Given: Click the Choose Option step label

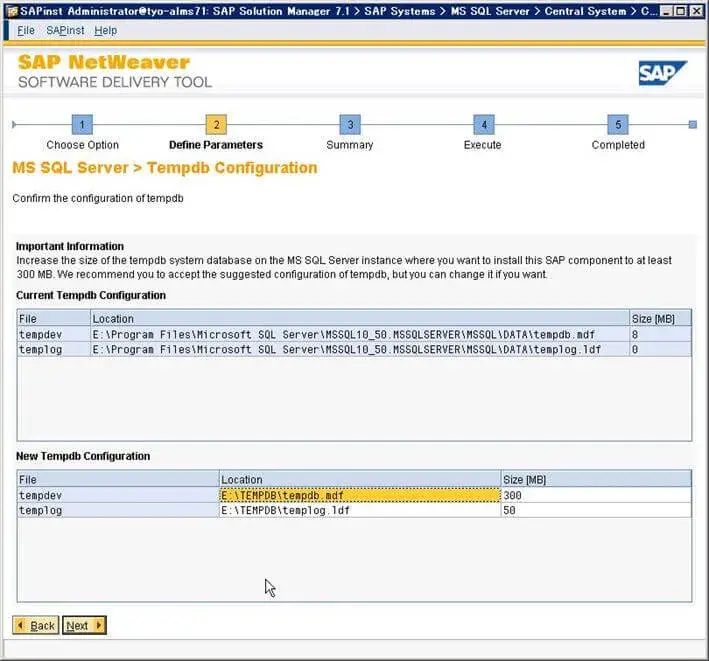Looking at the screenshot, I should click(82, 145).
